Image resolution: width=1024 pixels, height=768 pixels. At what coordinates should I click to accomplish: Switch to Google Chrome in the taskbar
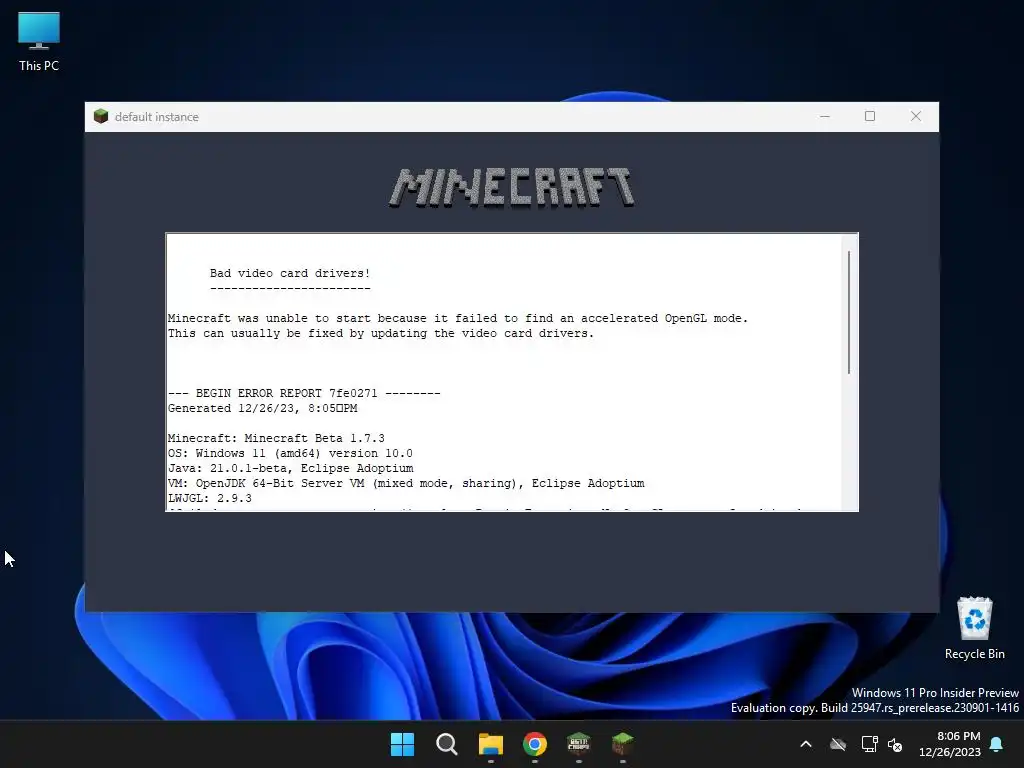tap(535, 744)
